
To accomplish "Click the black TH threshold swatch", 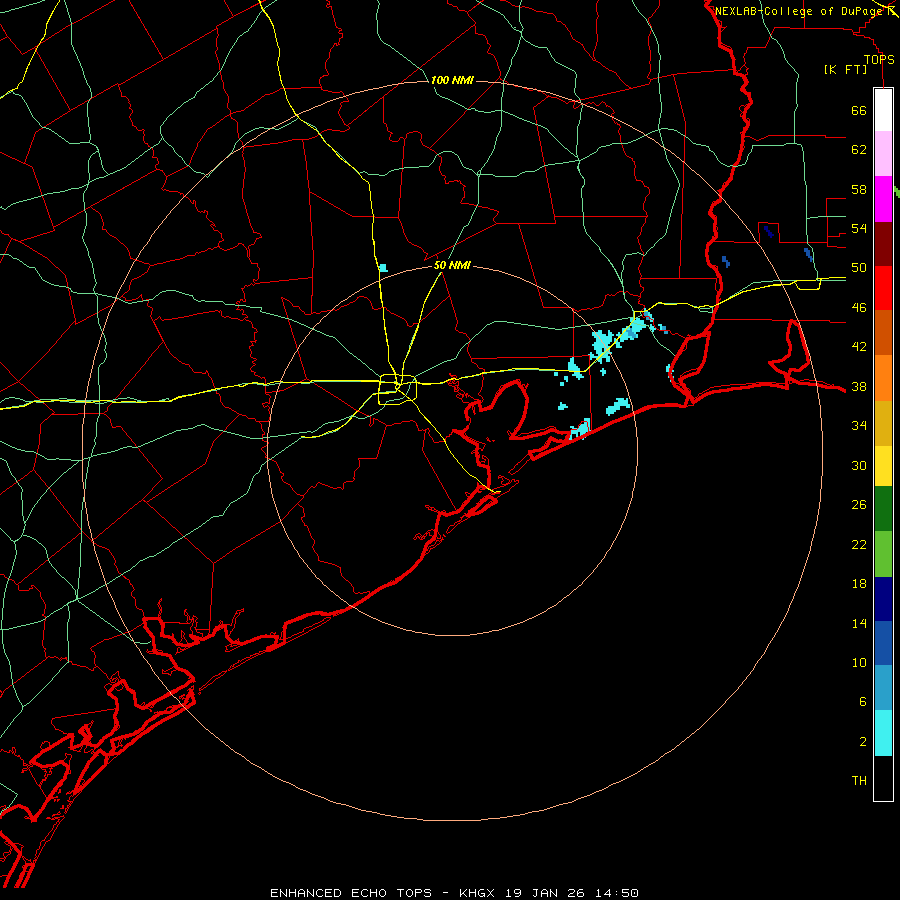I will [x=883, y=778].
